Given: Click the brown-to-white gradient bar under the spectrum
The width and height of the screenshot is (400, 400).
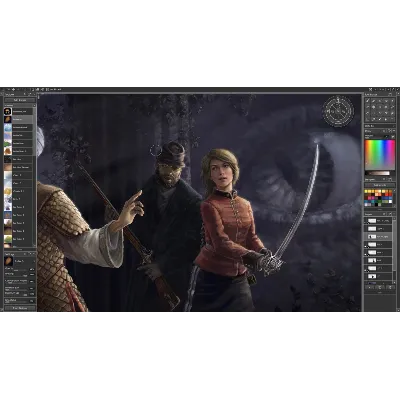Looking at the screenshot, I should (x=378, y=173).
